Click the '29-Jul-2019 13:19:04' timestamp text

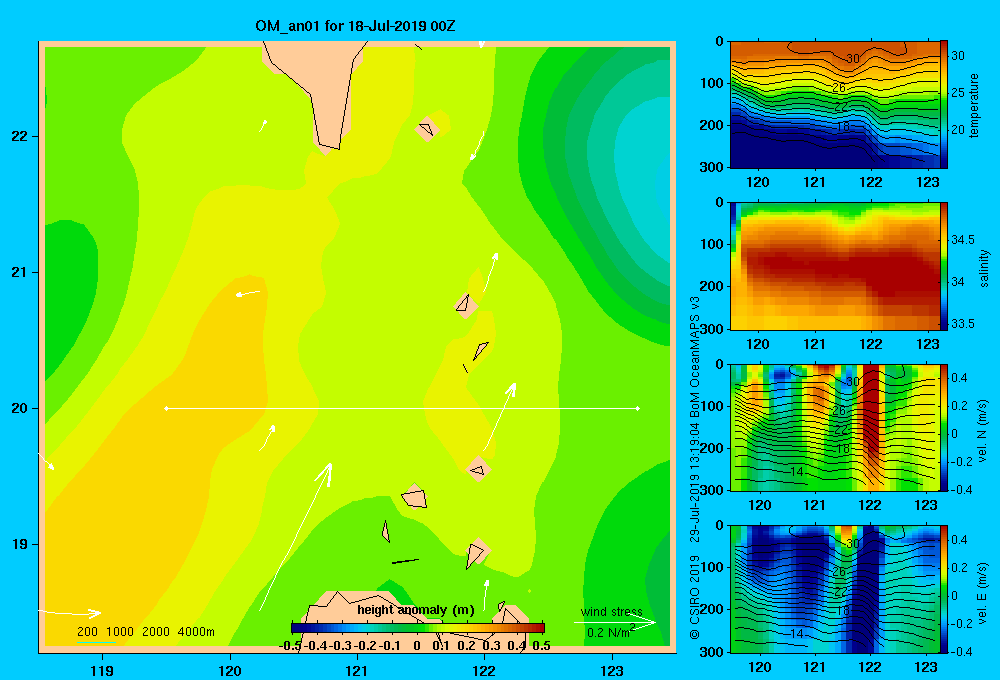pos(695,482)
